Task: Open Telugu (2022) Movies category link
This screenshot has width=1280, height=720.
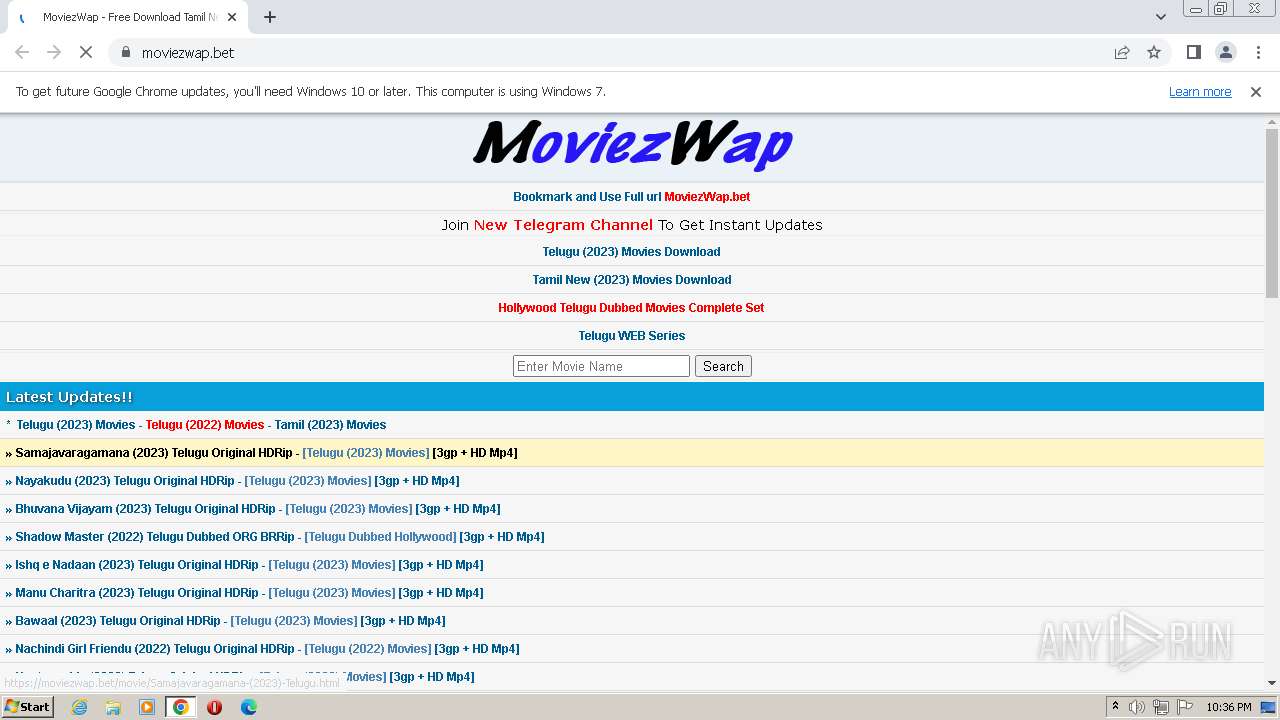Action: [205, 425]
